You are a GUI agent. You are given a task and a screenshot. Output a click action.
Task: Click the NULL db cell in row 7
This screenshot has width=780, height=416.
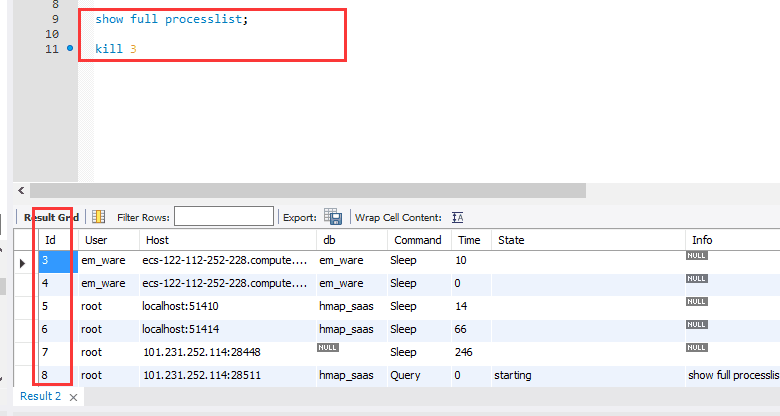[x=328, y=347]
